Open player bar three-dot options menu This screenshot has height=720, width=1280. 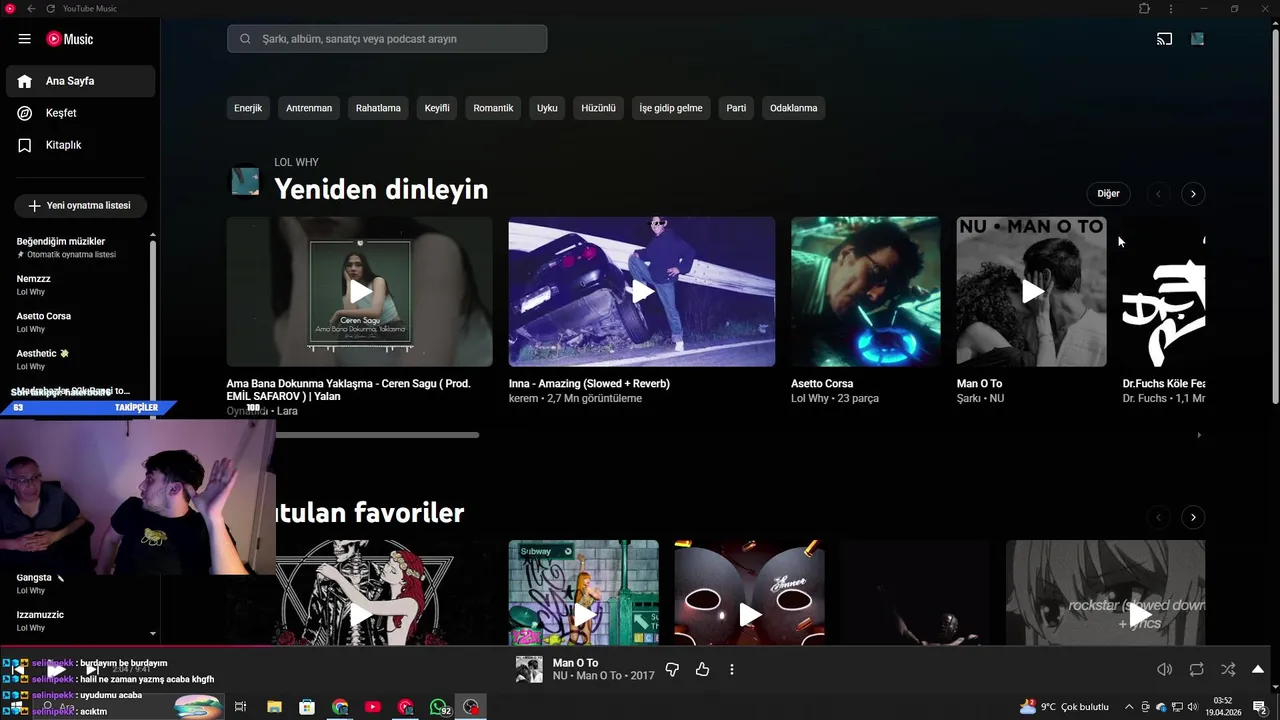(x=731, y=669)
